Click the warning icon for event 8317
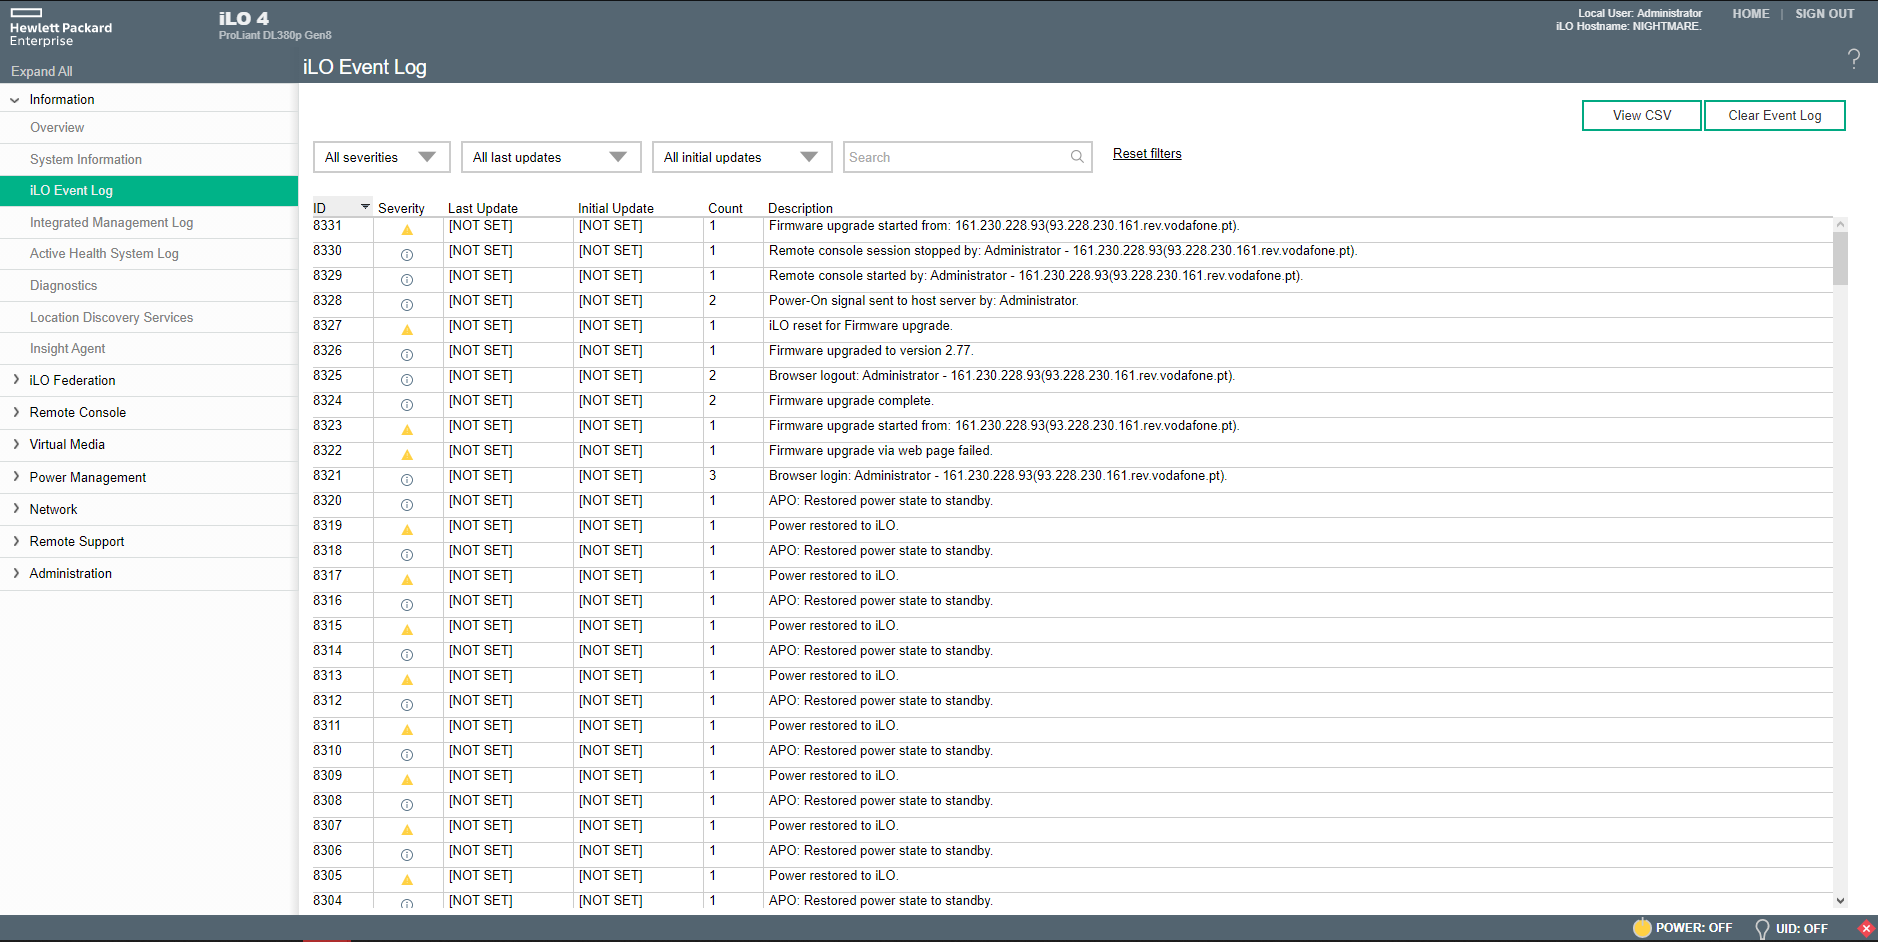Screen dimensions: 1878x942 (407, 580)
